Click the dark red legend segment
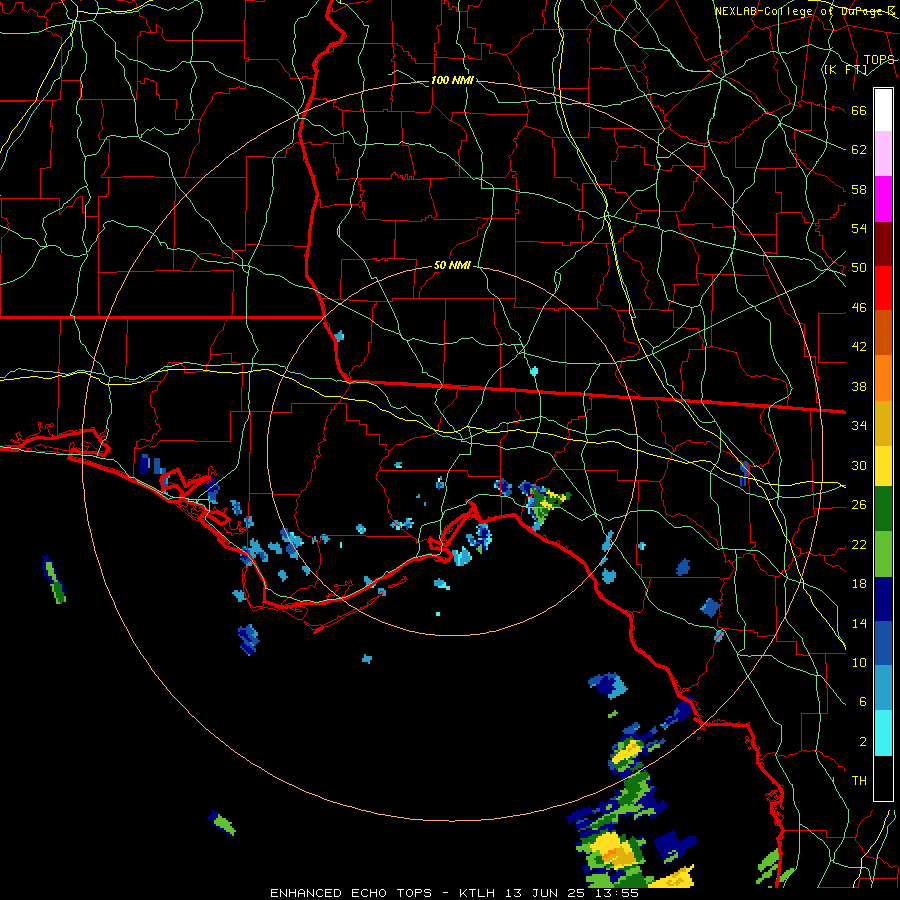Viewport: 900px width, 900px height. (883, 243)
